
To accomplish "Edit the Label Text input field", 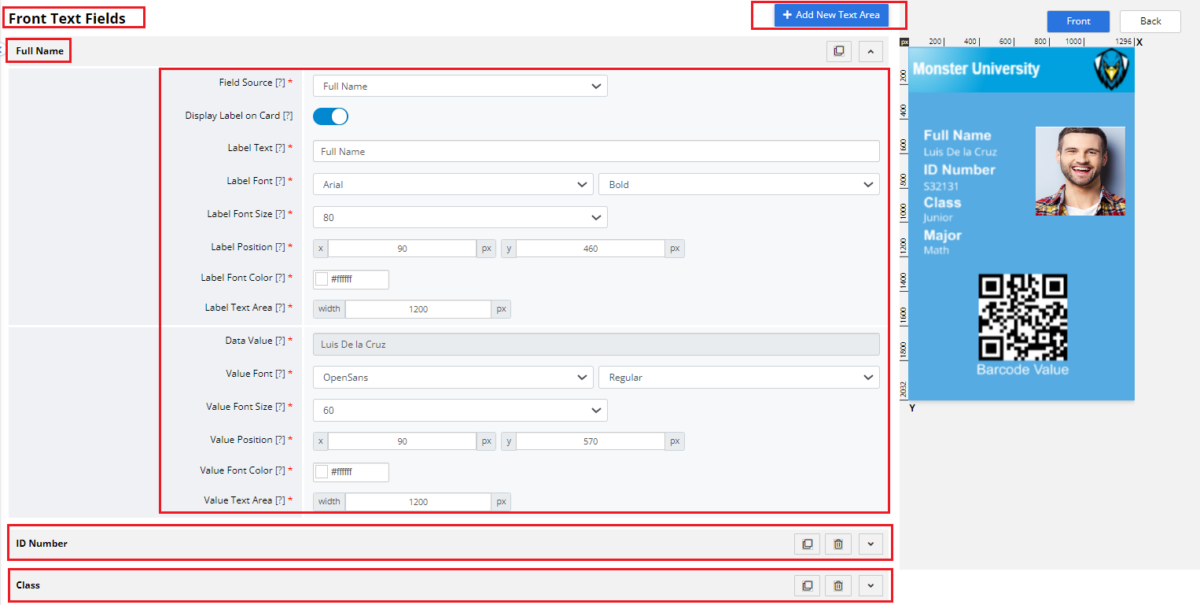I will [596, 151].
